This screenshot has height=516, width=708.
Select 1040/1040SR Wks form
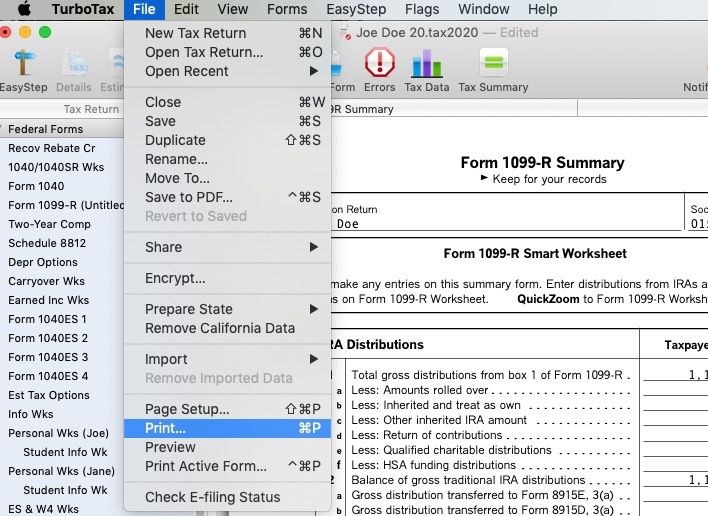[56, 167]
